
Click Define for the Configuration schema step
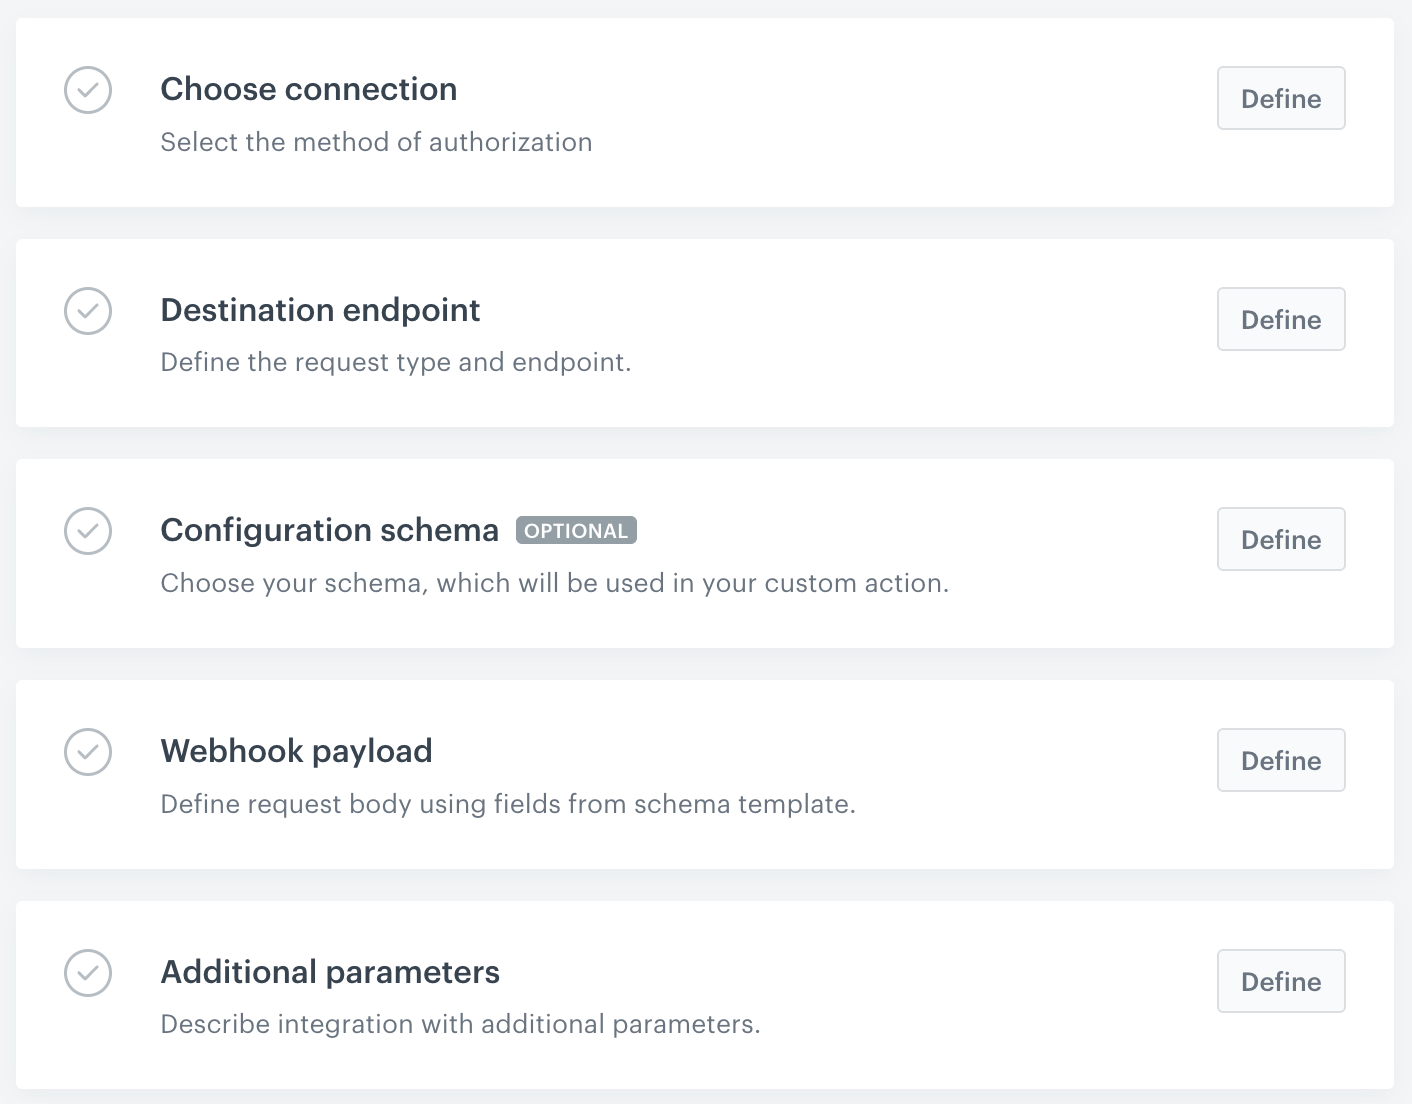[1281, 539]
